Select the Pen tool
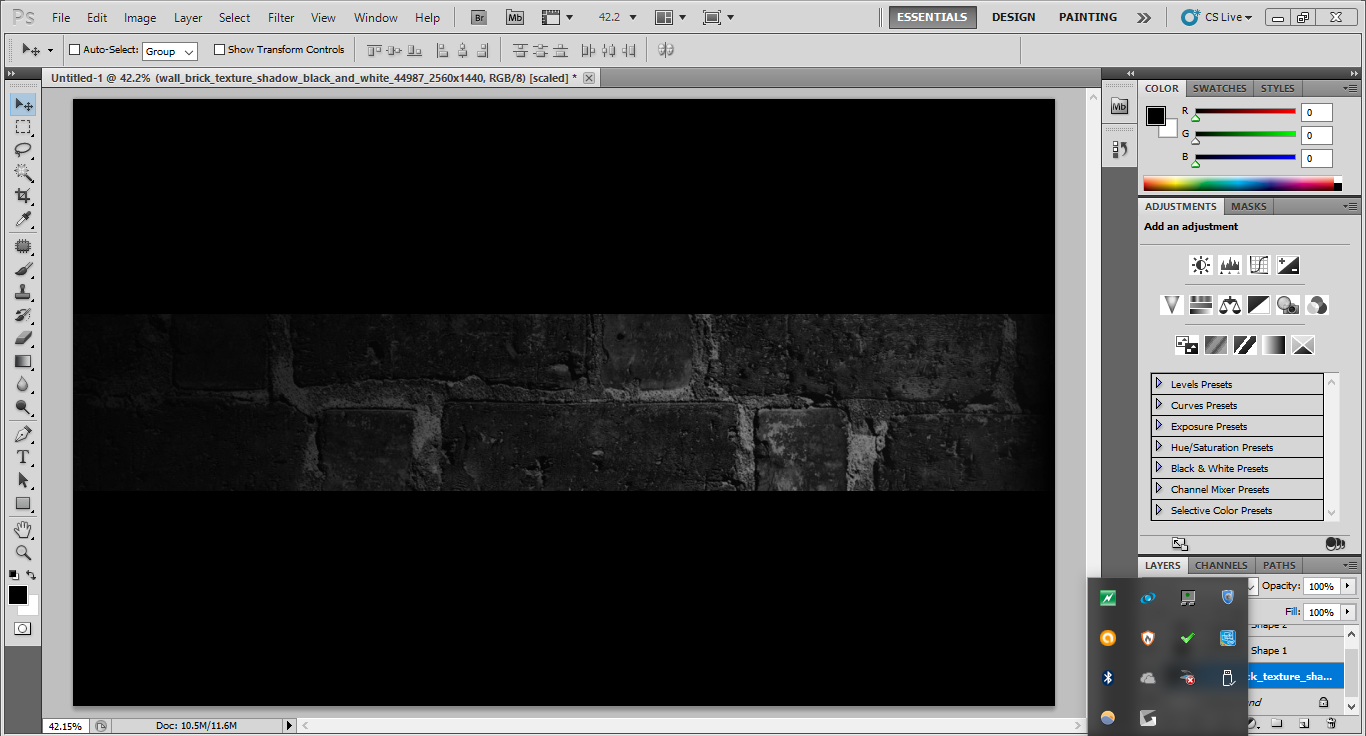The width and height of the screenshot is (1366, 736). (x=23, y=434)
